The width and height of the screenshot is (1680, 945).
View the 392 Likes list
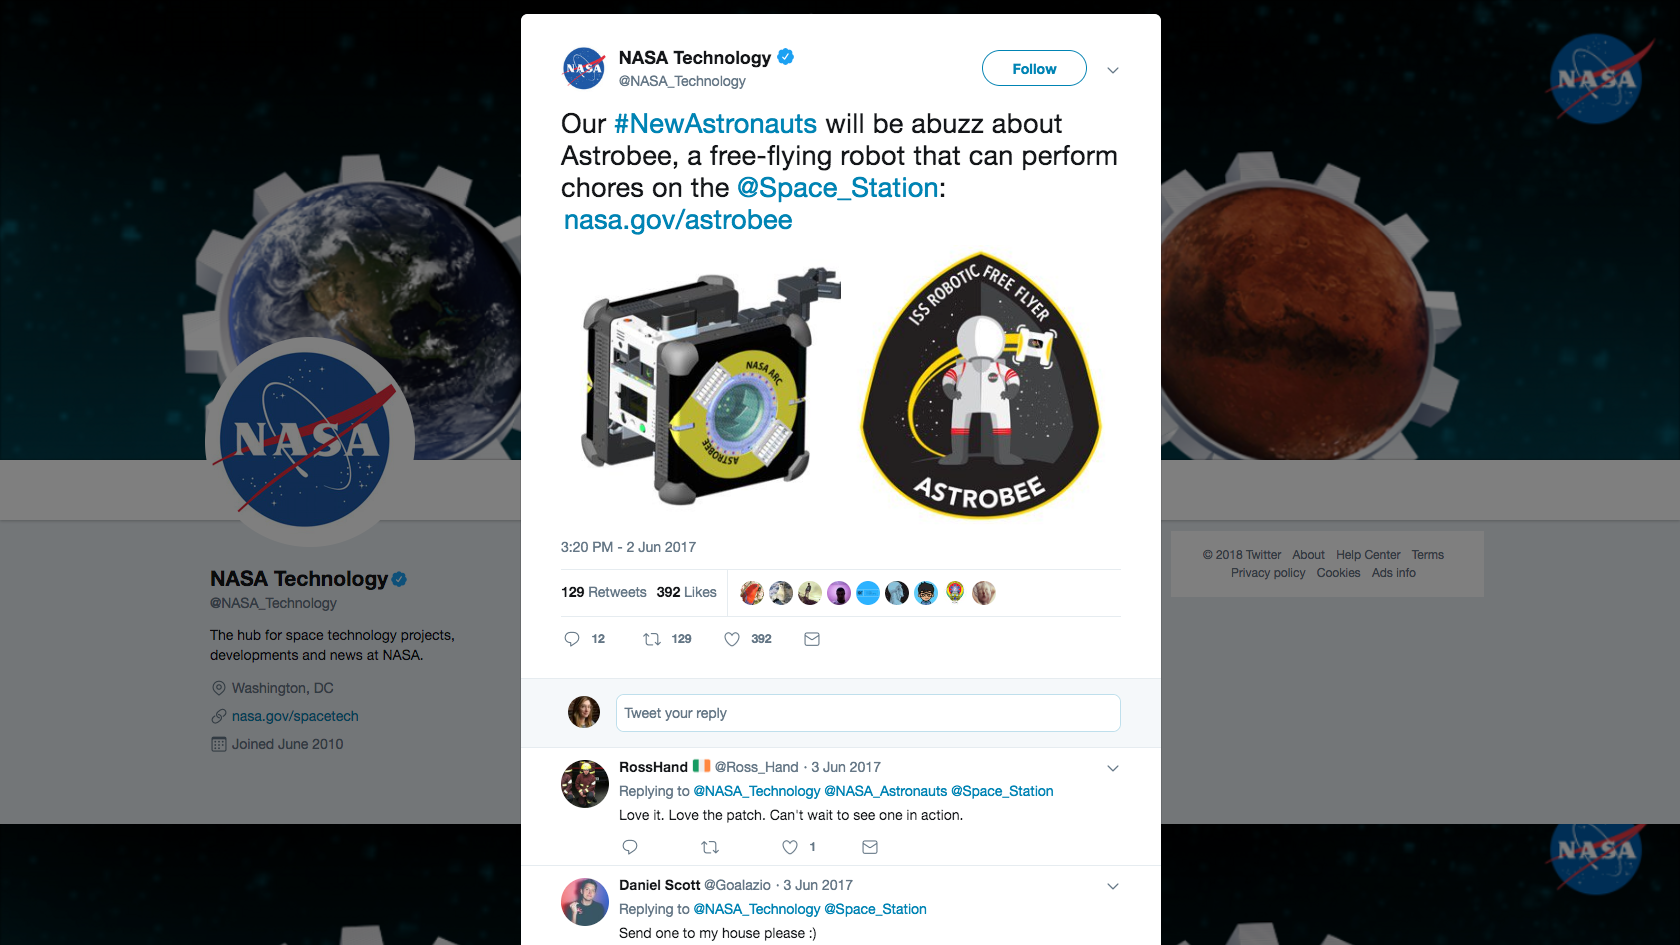point(687,592)
